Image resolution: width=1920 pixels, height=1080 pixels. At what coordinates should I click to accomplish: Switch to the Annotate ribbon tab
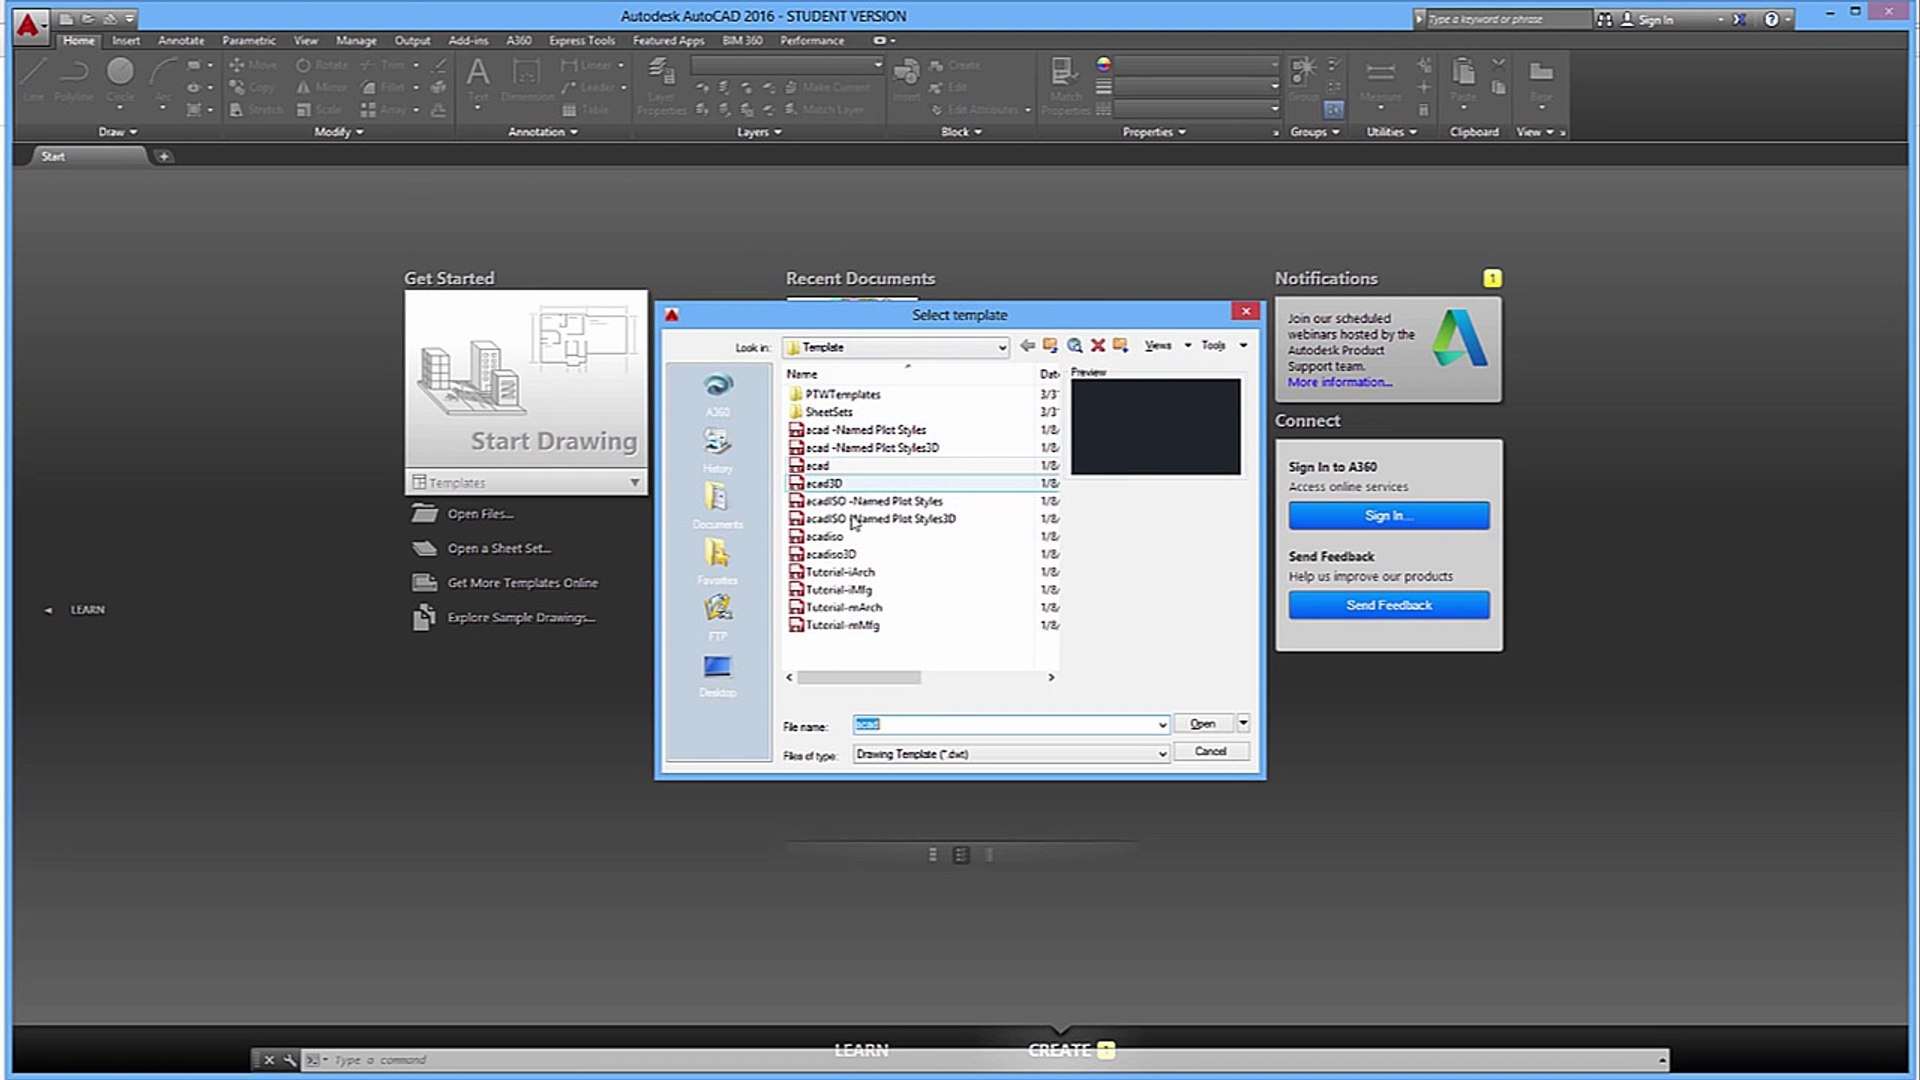181,41
